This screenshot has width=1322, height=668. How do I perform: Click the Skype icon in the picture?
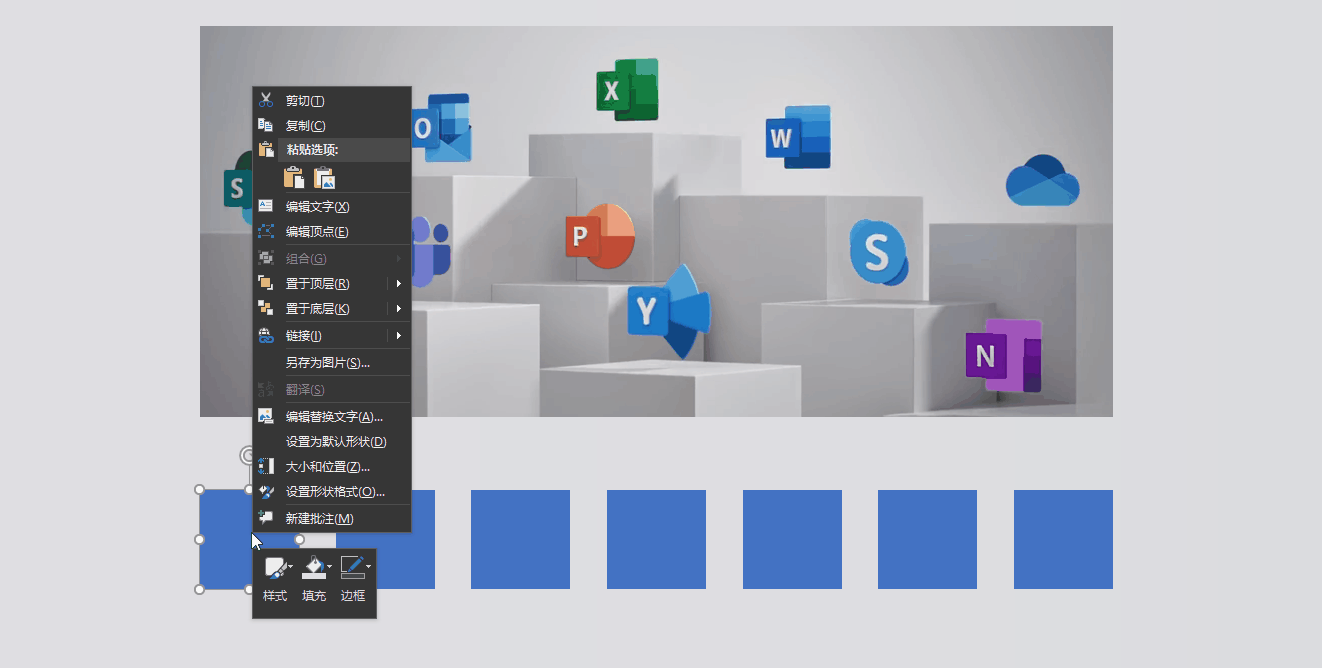tap(878, 252)
